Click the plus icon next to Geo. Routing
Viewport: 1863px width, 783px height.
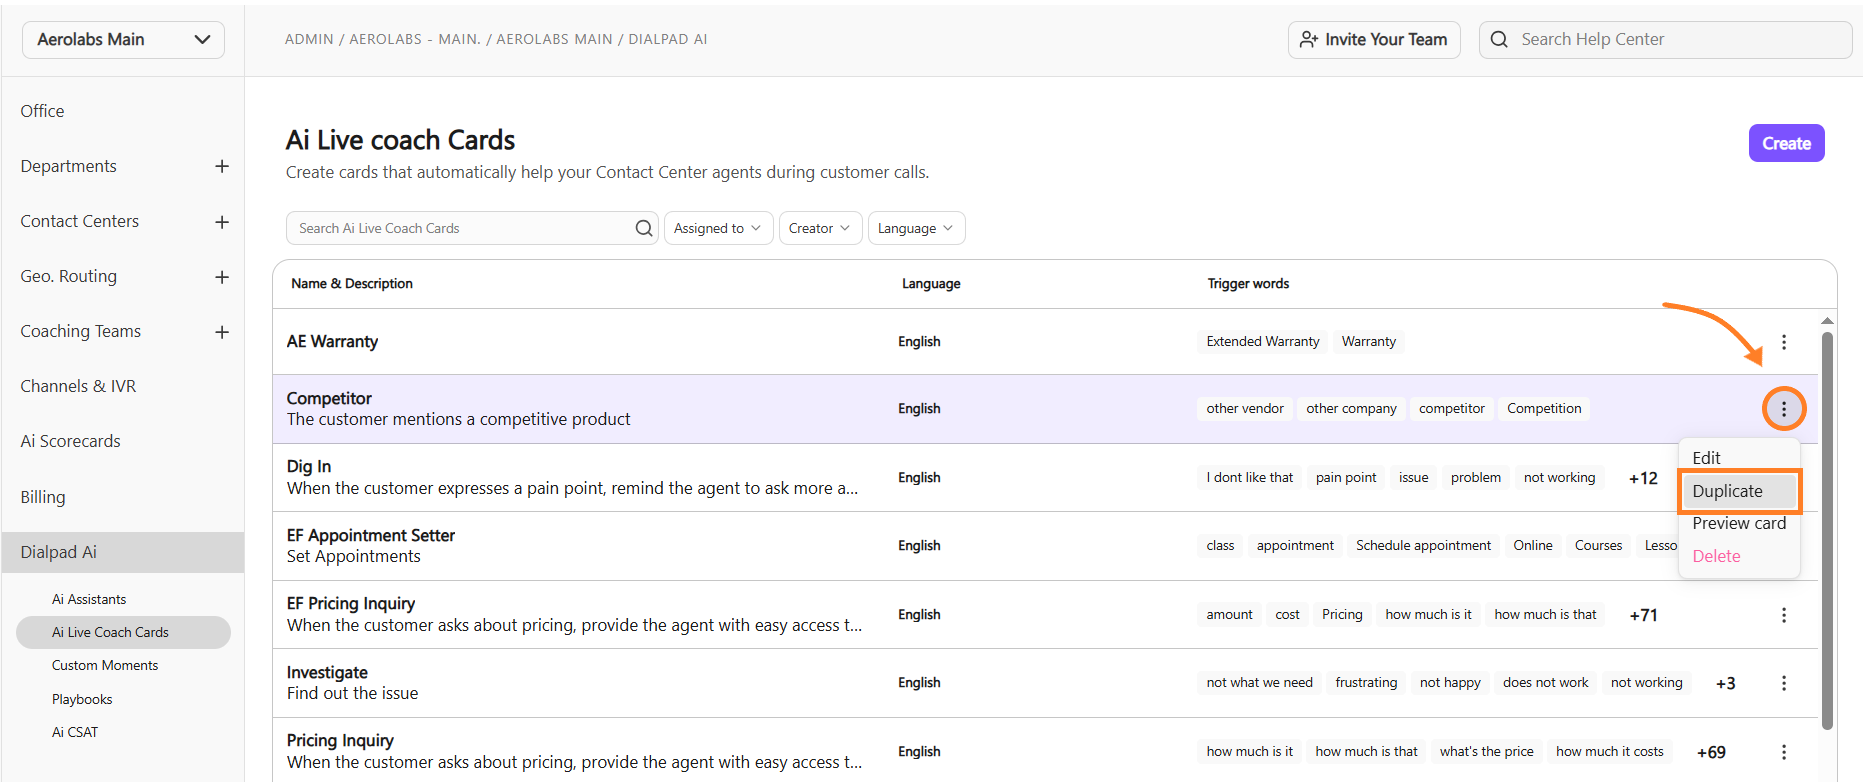pyautogui.click(x=222, y=277)
